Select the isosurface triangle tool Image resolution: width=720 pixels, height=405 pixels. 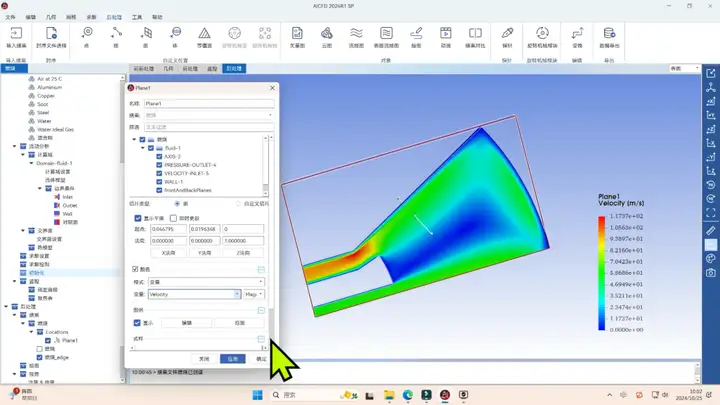pos(204,37)
